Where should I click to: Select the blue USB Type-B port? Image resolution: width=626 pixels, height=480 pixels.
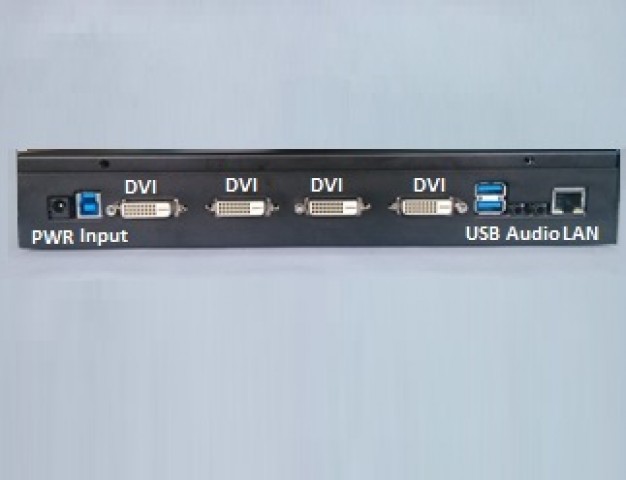89,204
